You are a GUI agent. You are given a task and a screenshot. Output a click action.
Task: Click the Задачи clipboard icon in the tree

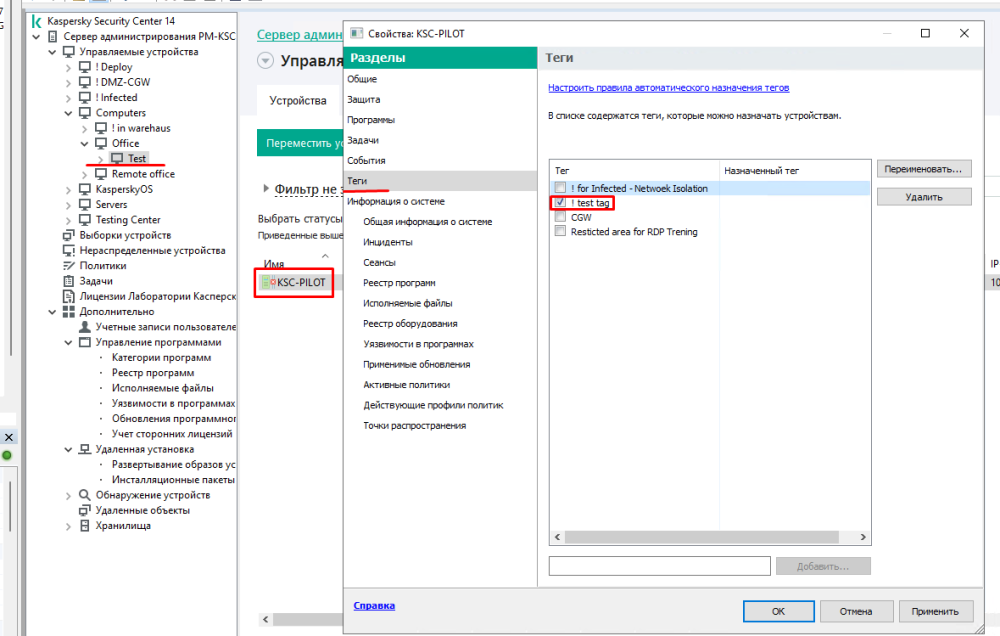pyautogui.click(x=69, y=281)
